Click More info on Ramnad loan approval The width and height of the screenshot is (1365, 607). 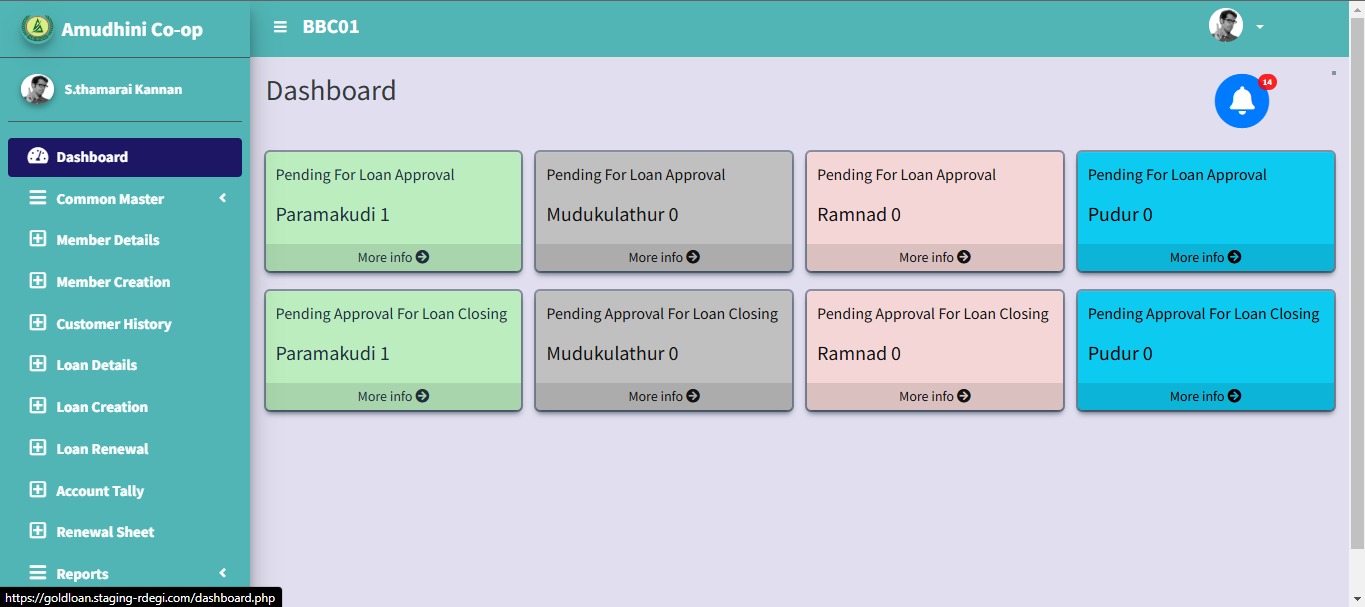coord(934,257)
